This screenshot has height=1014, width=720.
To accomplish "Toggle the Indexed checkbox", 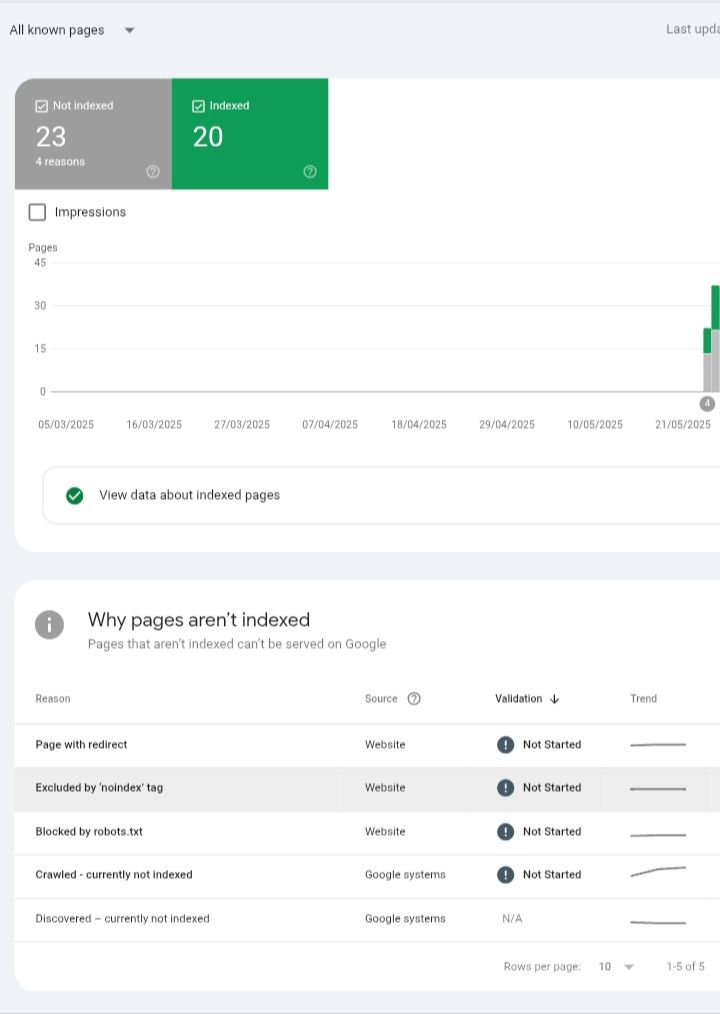I will (199, 106).
